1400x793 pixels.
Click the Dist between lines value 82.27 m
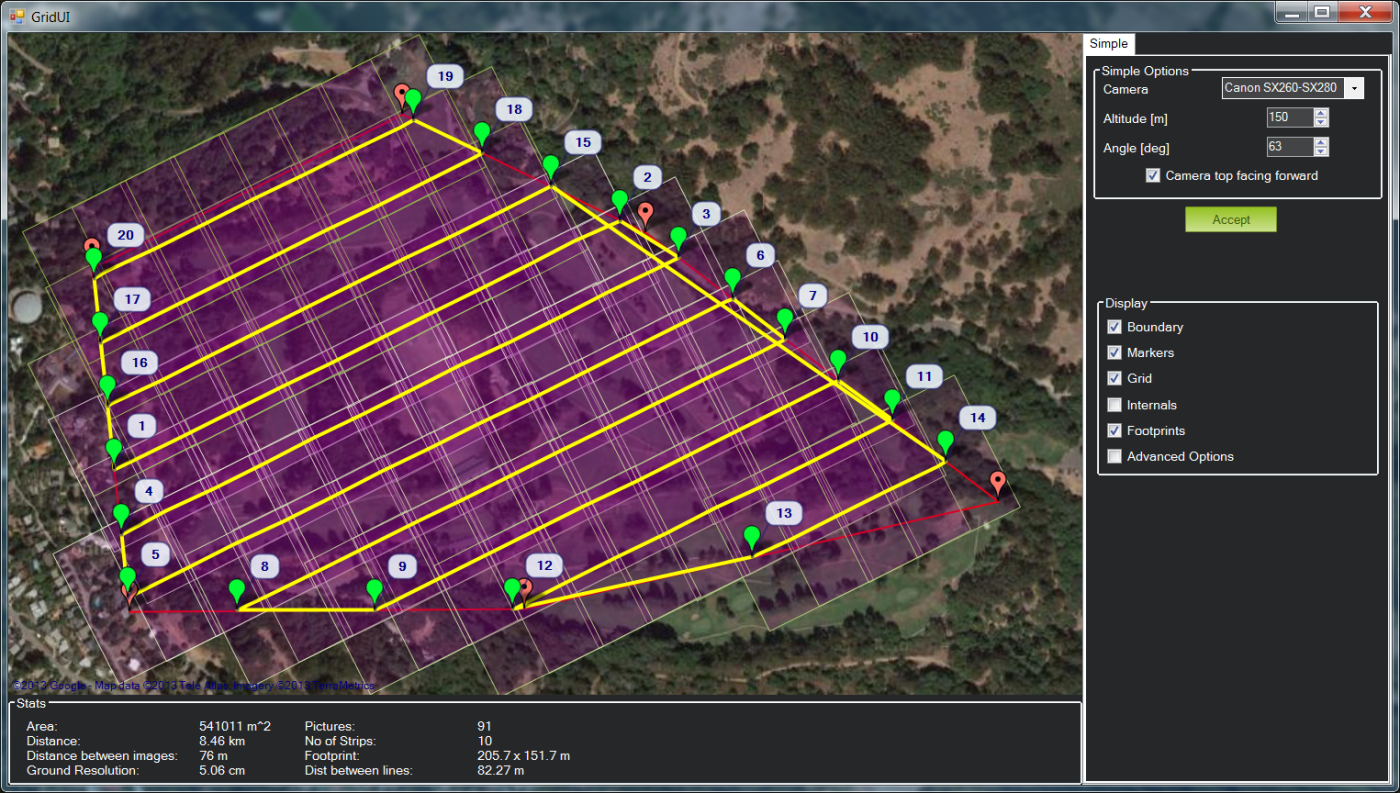coord(501,771)
